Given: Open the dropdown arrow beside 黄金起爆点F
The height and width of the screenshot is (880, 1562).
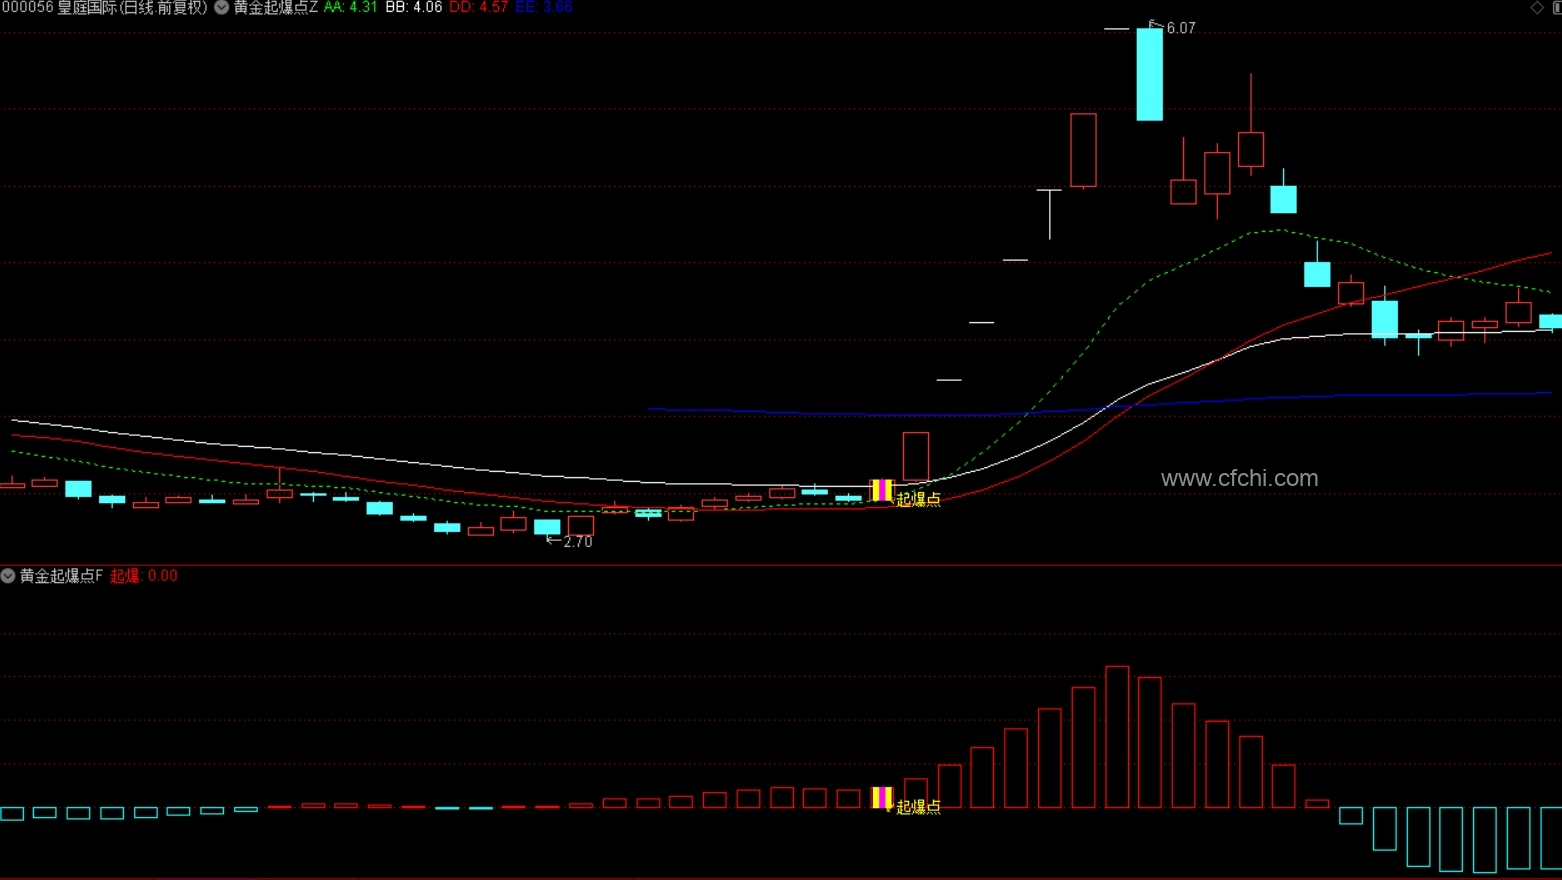Looking at the screenshot, I should [x=8, y=576].
